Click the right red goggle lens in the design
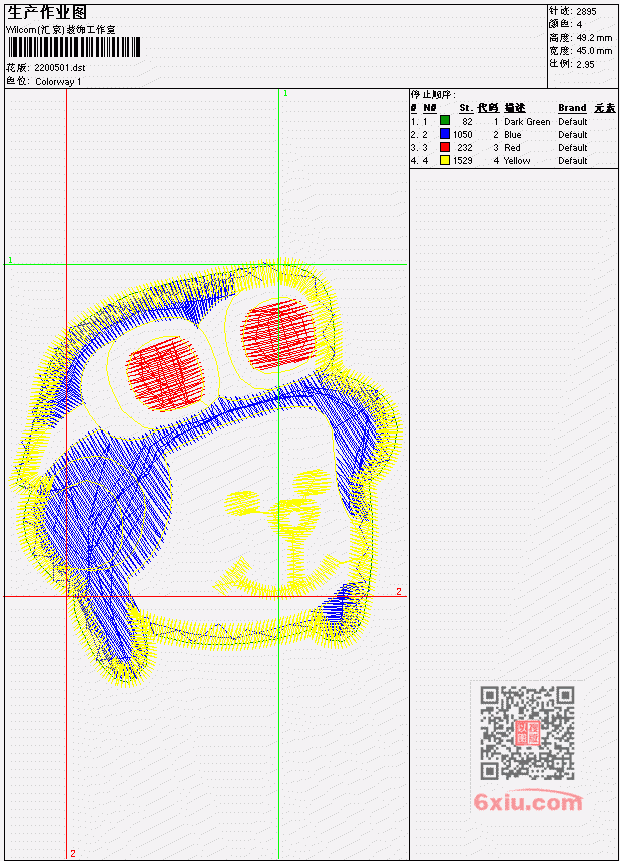 coord(278,334)
